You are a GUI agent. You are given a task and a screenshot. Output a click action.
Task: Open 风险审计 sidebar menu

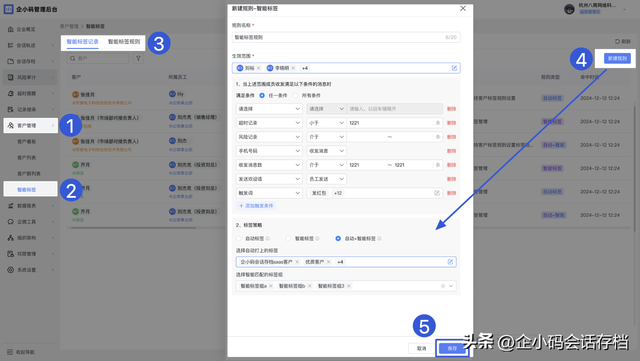[30, 77]
